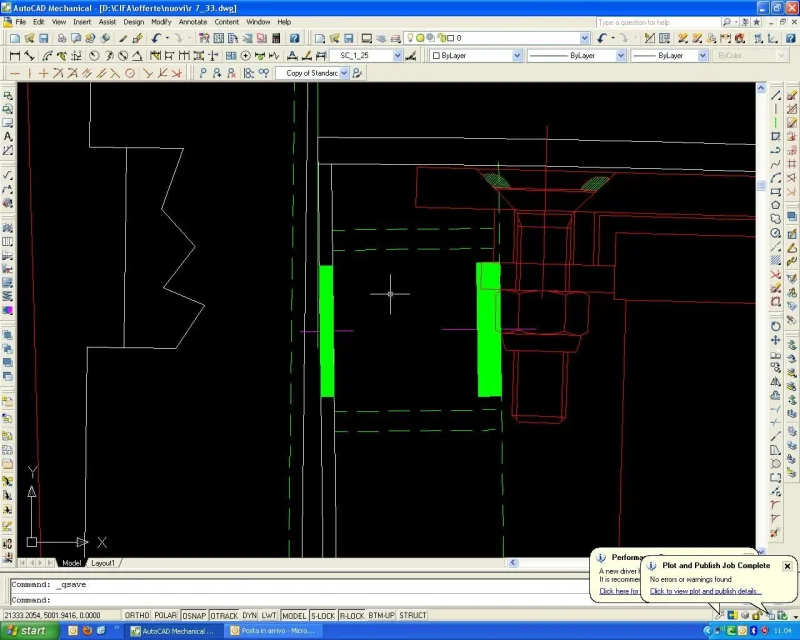Screen dimensions: 800x640
Task: Close the Plot and Publish Job Complete balloon
Action: tap(787, 566)
